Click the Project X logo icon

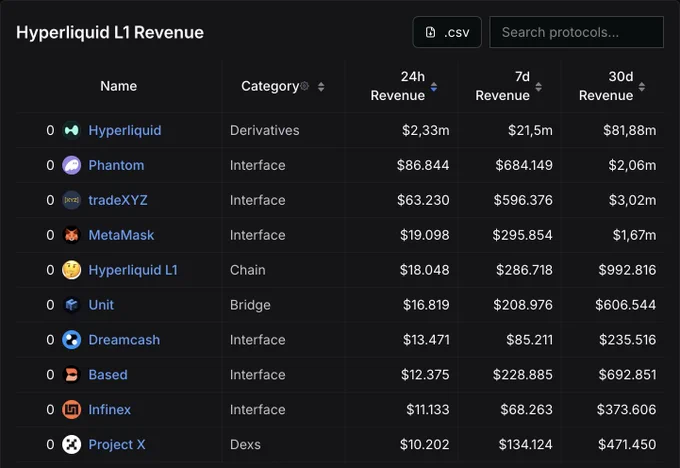click(x=72, y=444)
